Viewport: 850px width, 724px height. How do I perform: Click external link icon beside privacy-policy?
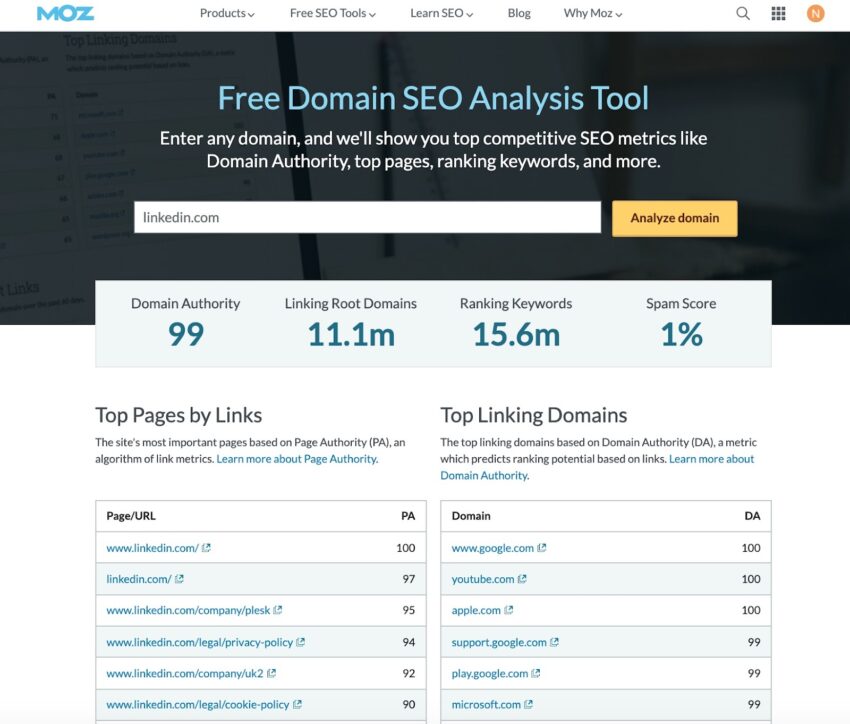point(300,642)
